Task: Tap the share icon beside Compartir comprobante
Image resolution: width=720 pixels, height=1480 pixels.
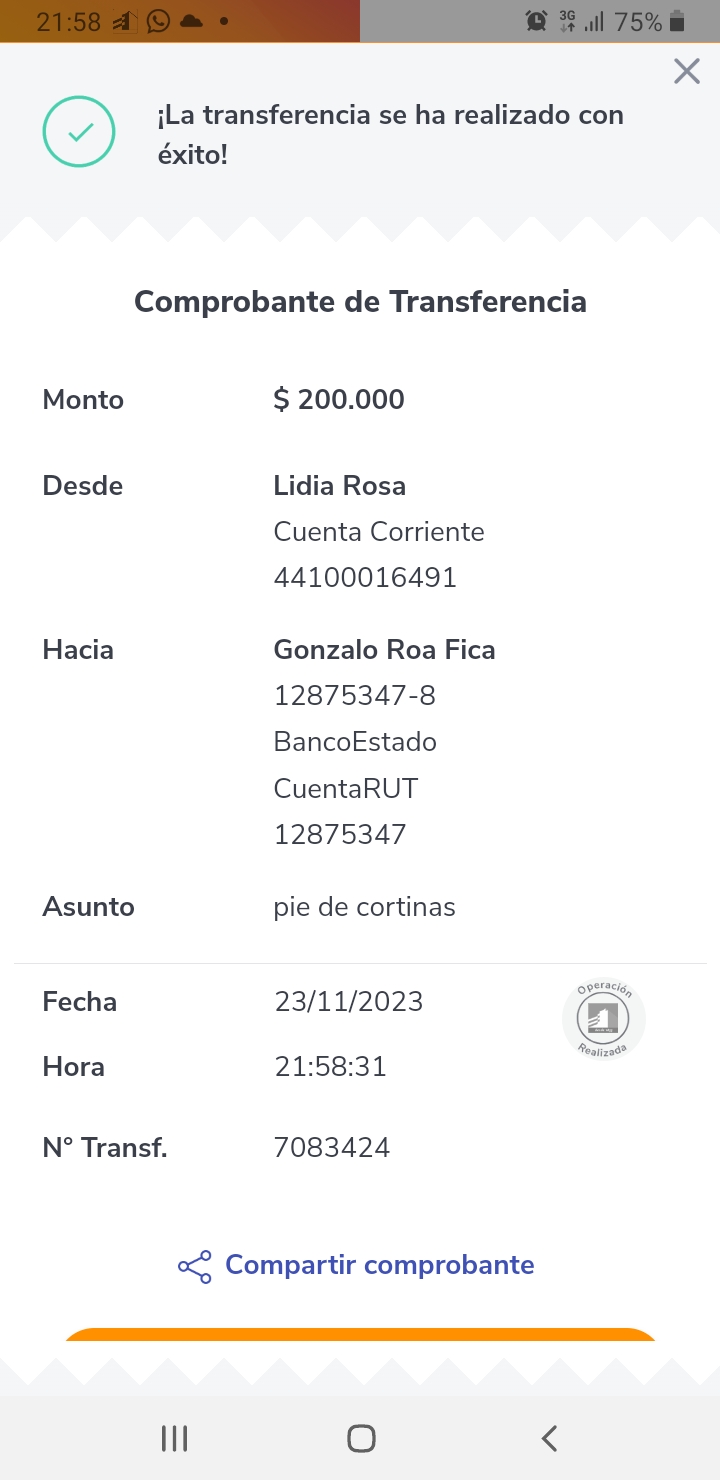Action: pos(194,1266)
